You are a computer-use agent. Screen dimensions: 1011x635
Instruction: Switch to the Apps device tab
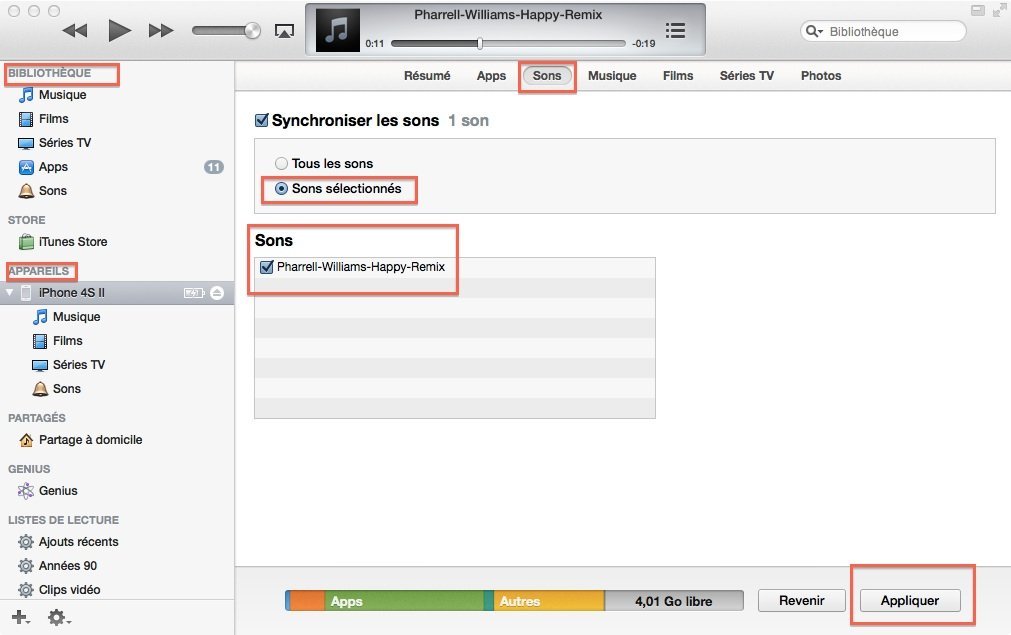(491, 75)
